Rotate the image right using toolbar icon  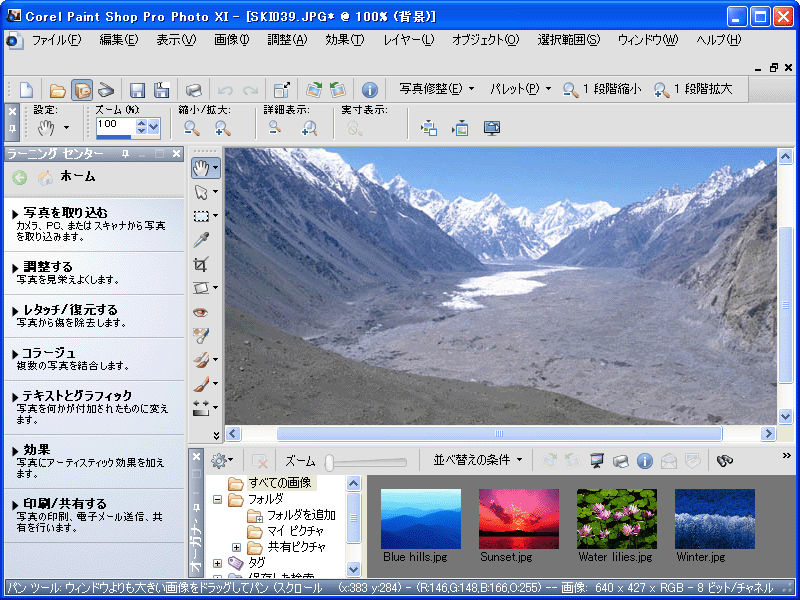pyautogui.click(x=314, y=90)
